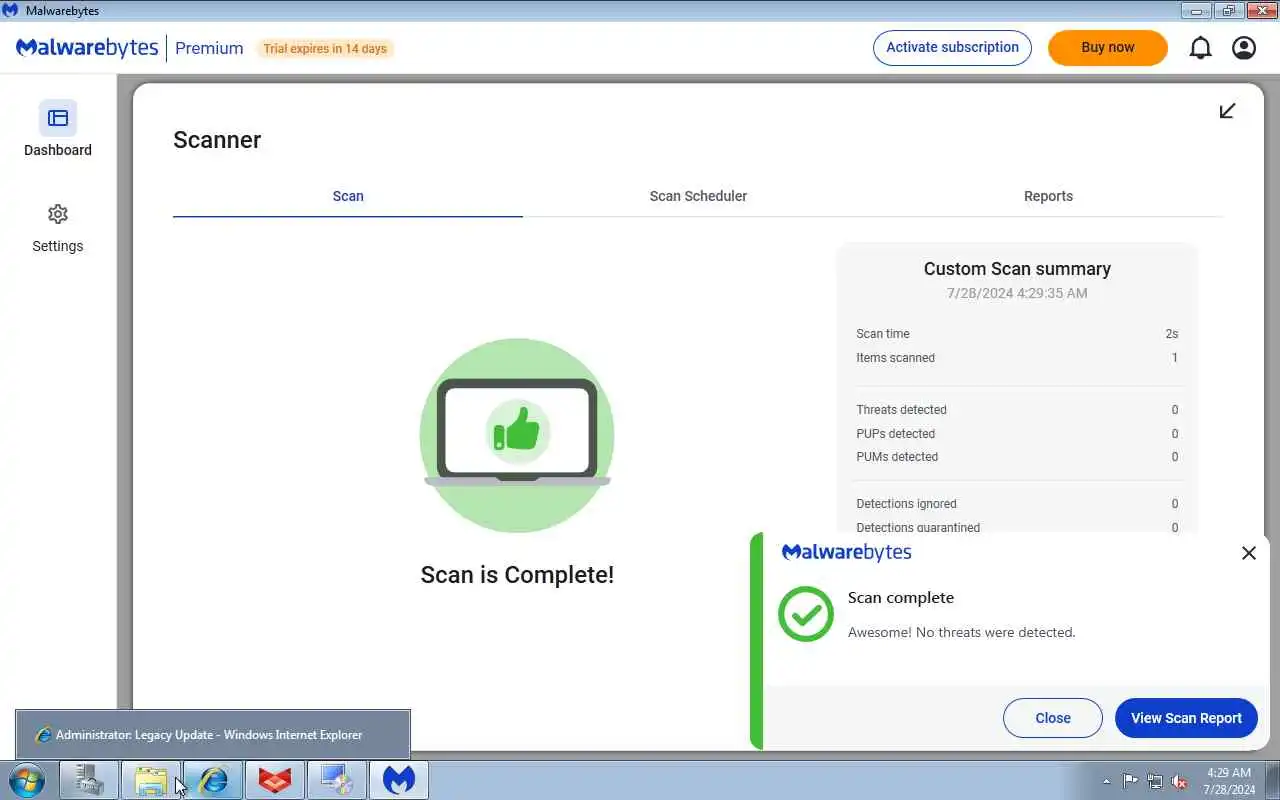
Task: Click the PUMs detected row label
Action: (x=897, y=457)
